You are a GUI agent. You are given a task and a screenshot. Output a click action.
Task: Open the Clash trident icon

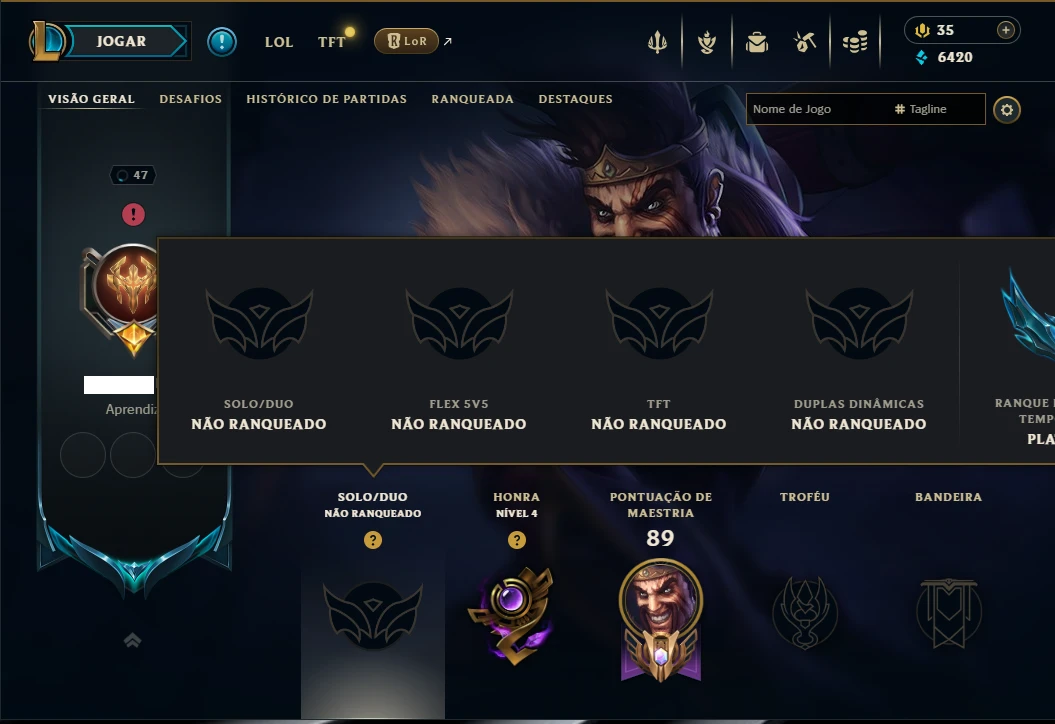(x=657, y=42)
